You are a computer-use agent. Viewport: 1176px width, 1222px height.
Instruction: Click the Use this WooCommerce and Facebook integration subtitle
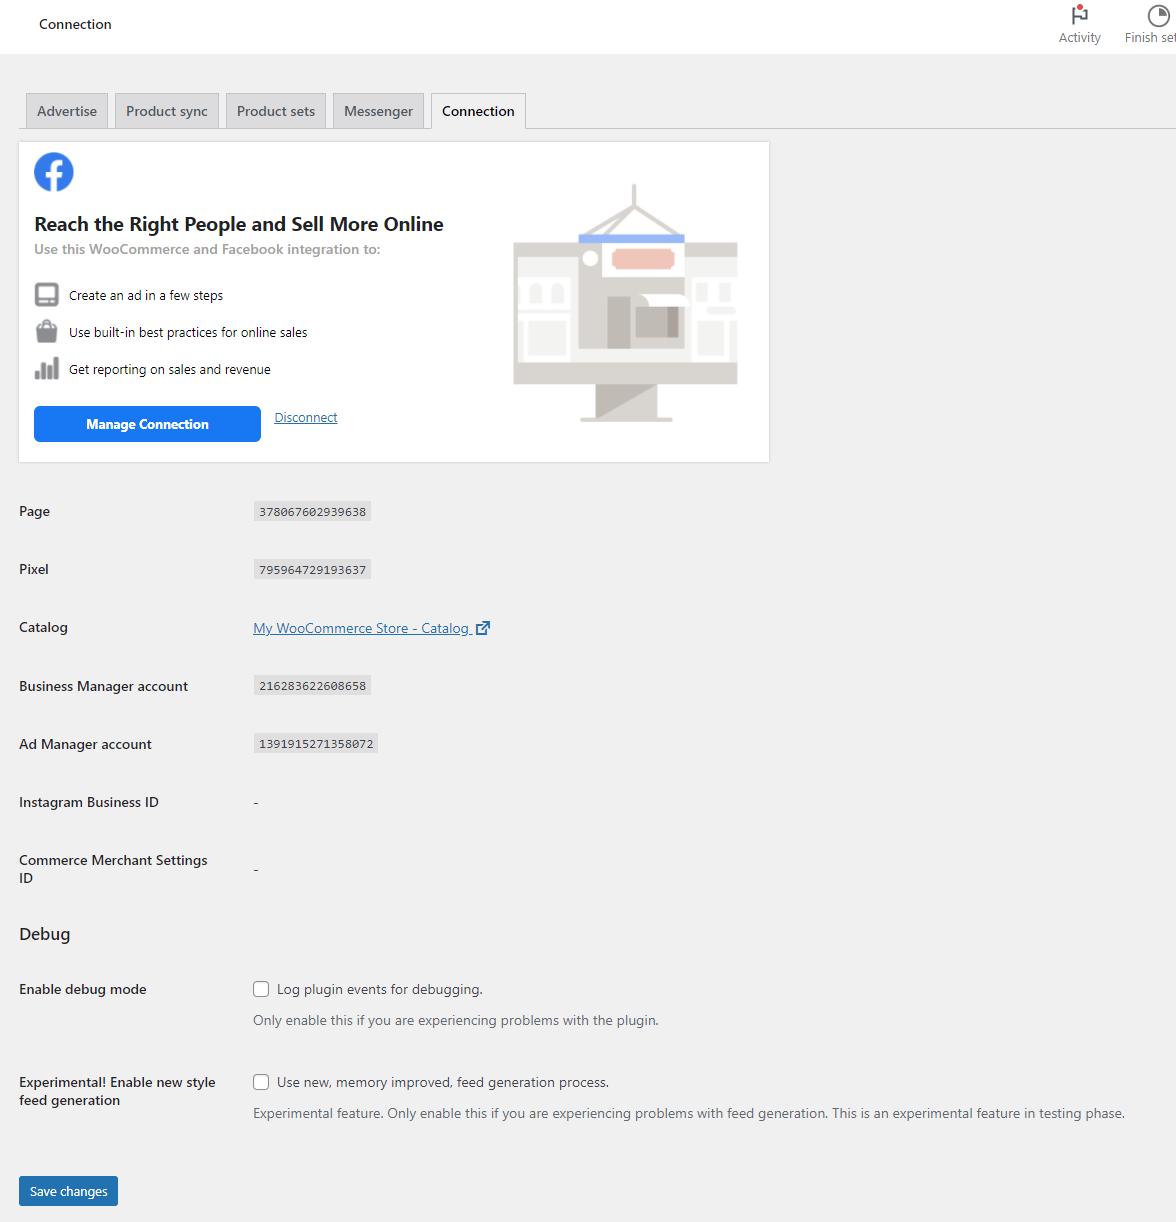coord(207,250)
